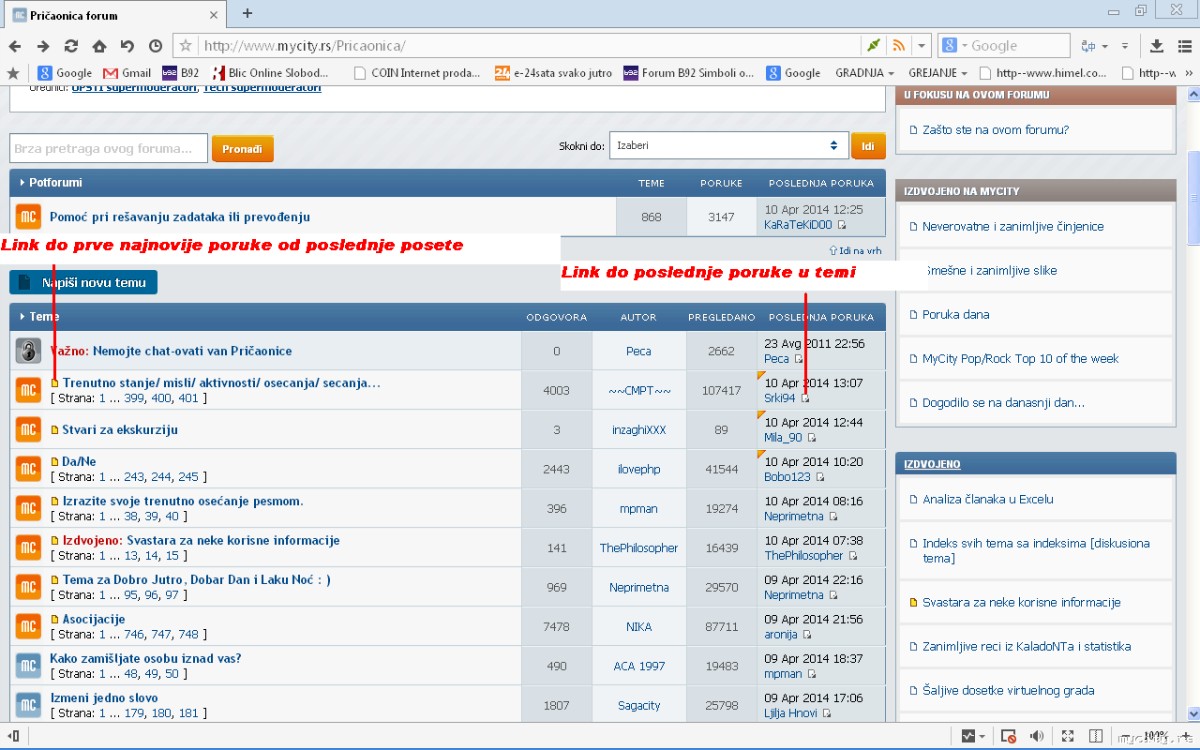Open a new tab with the plus button
Viewport: 1200px width, 750px height.
pyautogui.click(x=247, y=13)
